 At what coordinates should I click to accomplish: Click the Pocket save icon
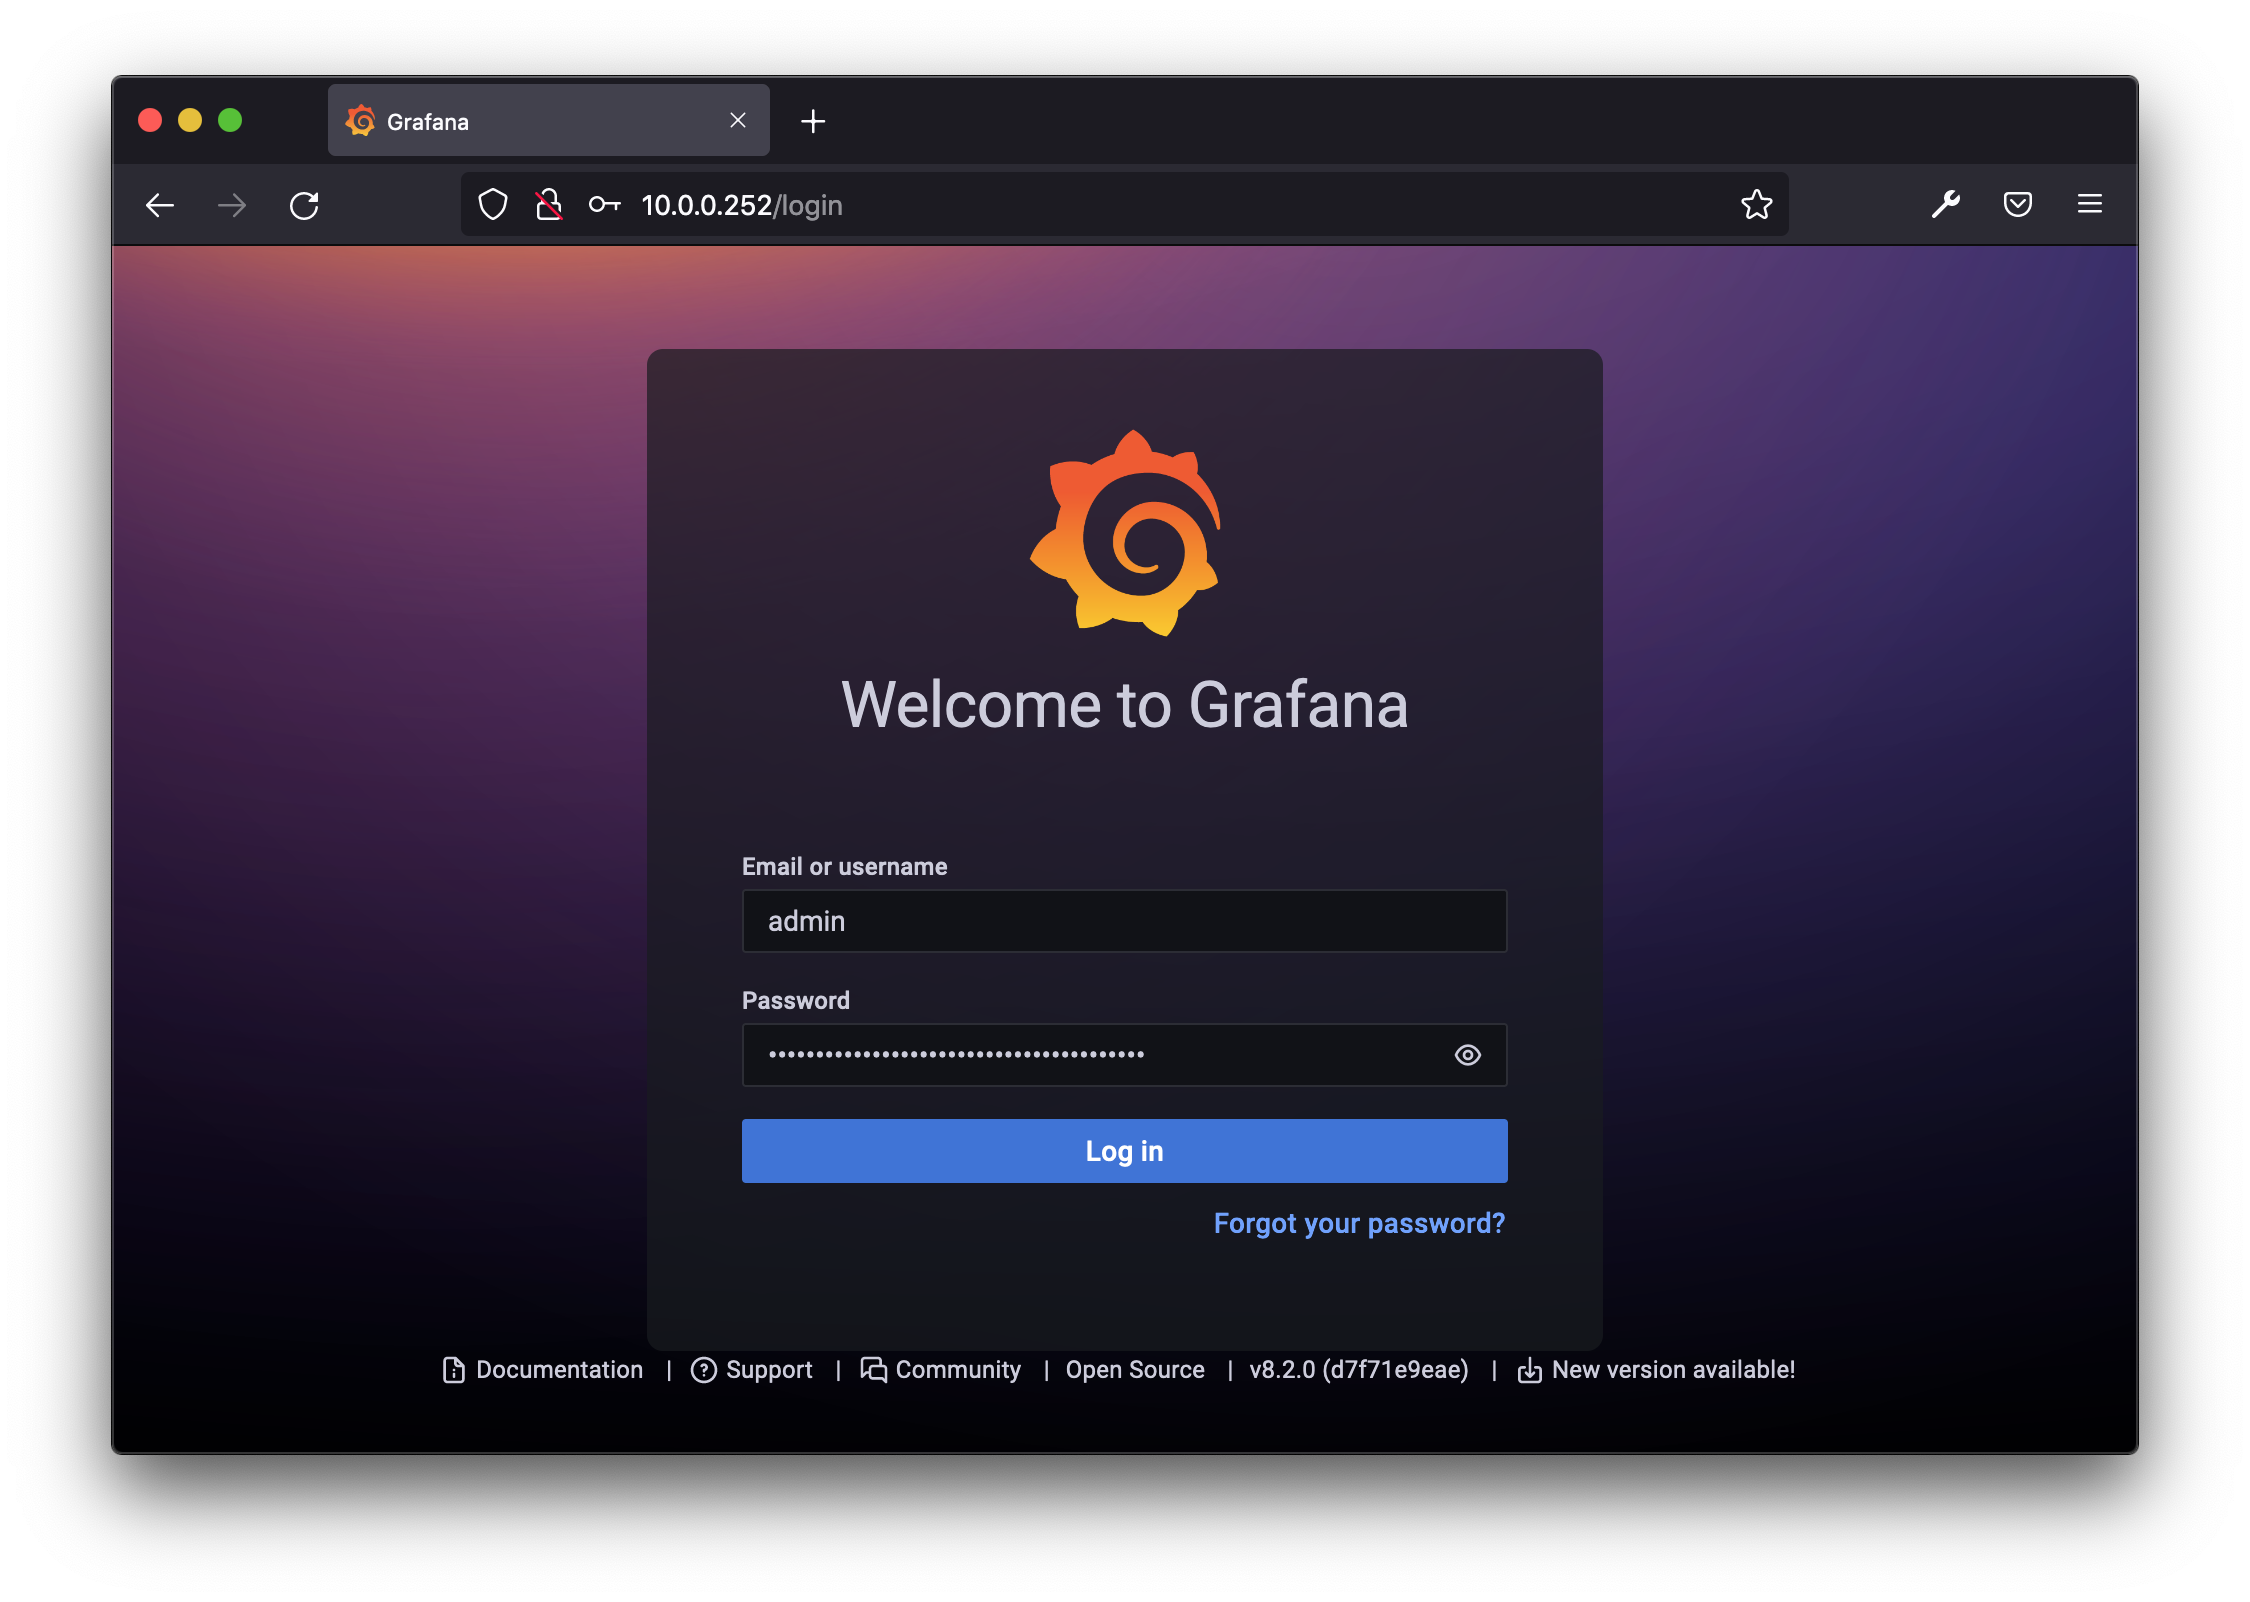2017,205
